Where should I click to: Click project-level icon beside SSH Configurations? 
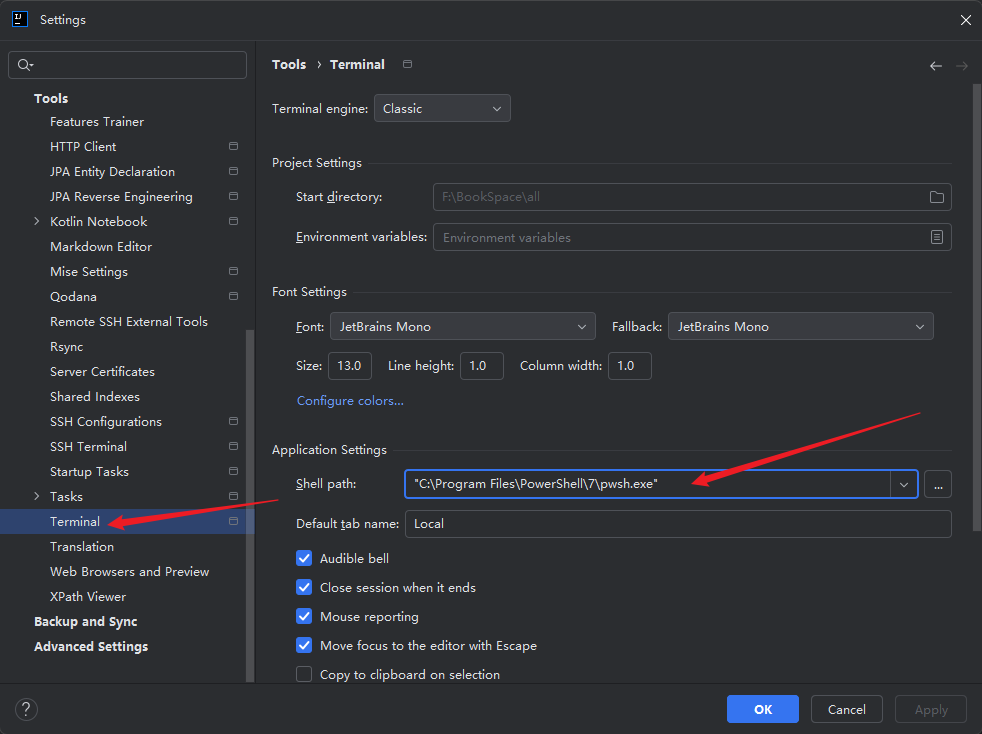pos(234,421)
